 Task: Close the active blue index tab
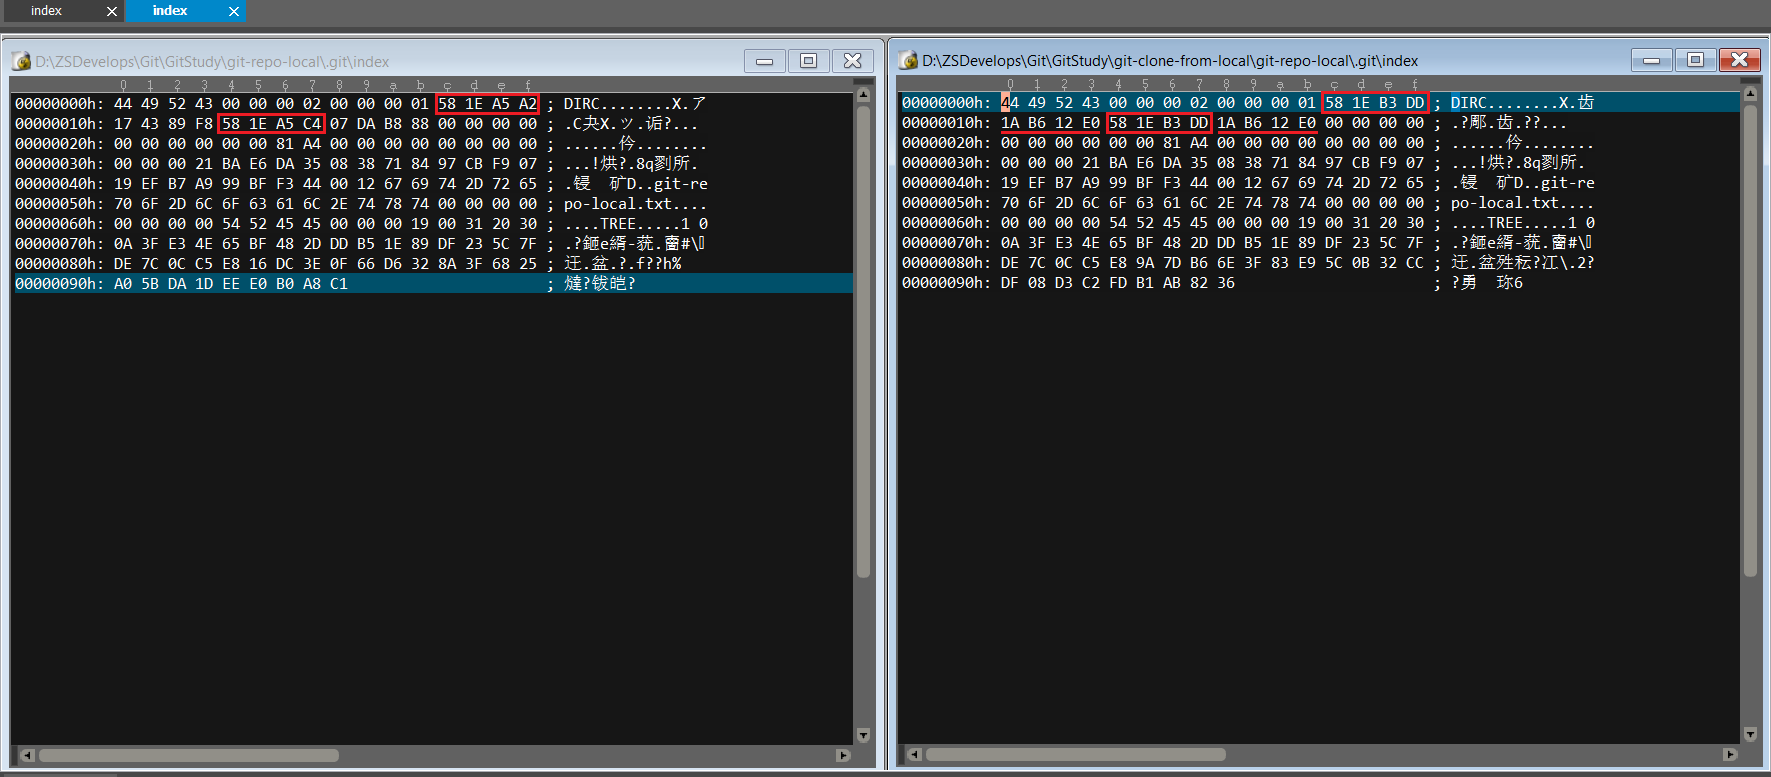[234, 11]
